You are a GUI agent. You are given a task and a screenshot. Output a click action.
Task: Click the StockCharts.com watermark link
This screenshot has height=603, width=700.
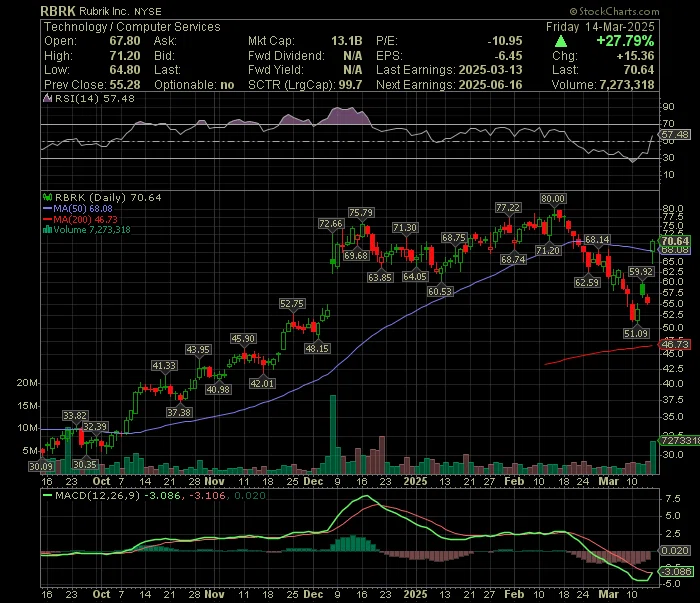click(614, 12)
